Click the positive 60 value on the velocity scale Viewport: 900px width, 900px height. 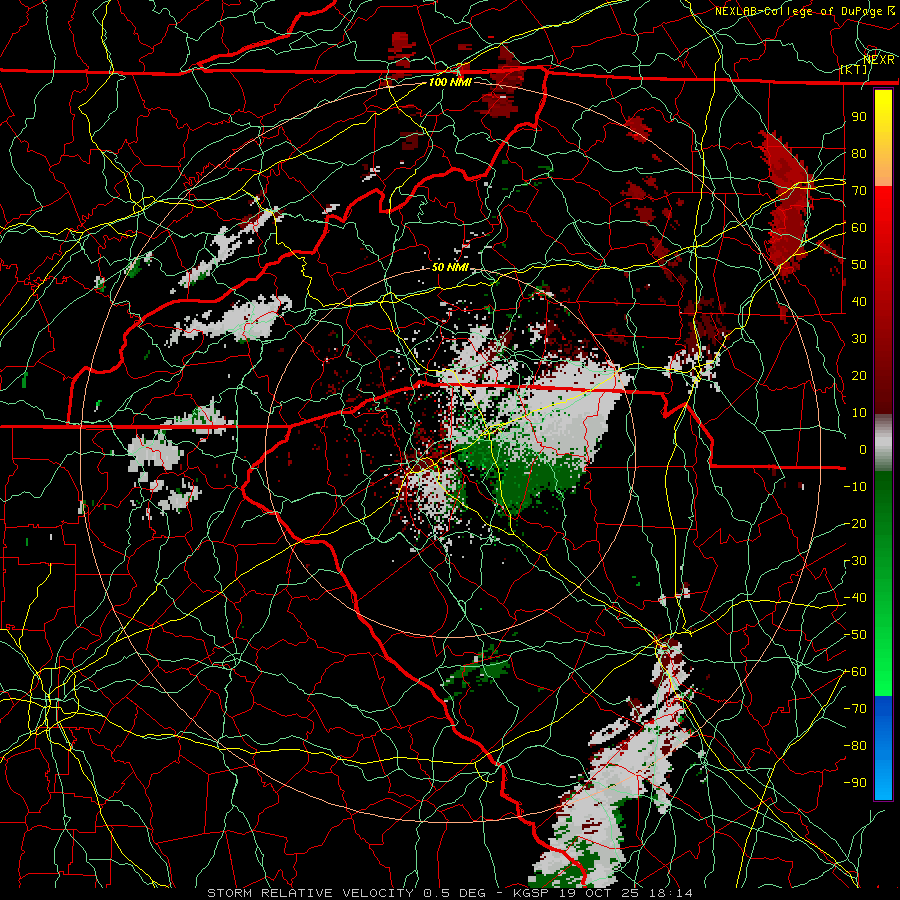tap(859, 227)
